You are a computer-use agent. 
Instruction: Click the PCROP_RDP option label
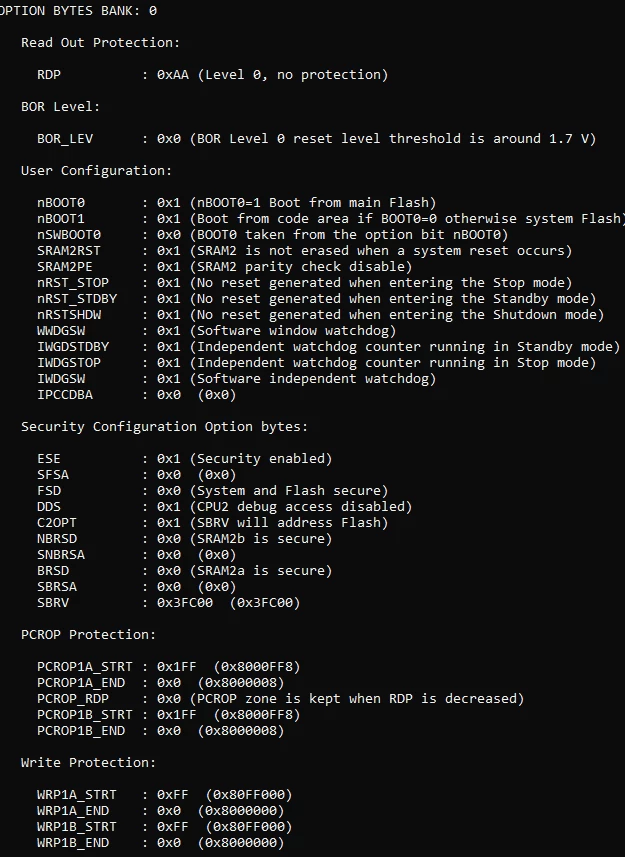[x=73, y=698]
